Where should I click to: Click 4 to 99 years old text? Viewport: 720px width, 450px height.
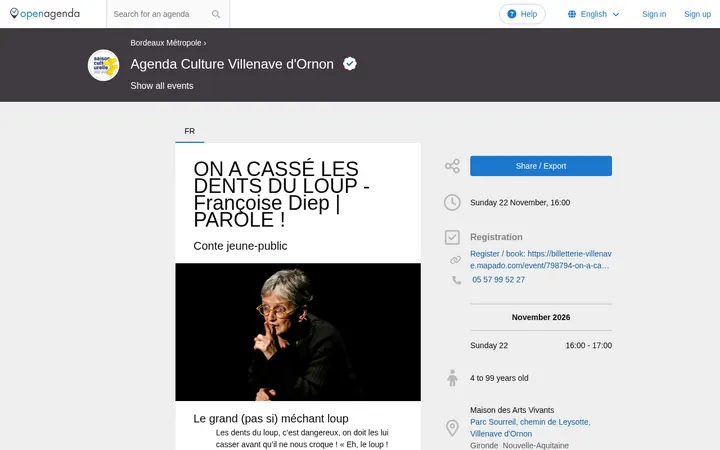click(x=499, y=378)
